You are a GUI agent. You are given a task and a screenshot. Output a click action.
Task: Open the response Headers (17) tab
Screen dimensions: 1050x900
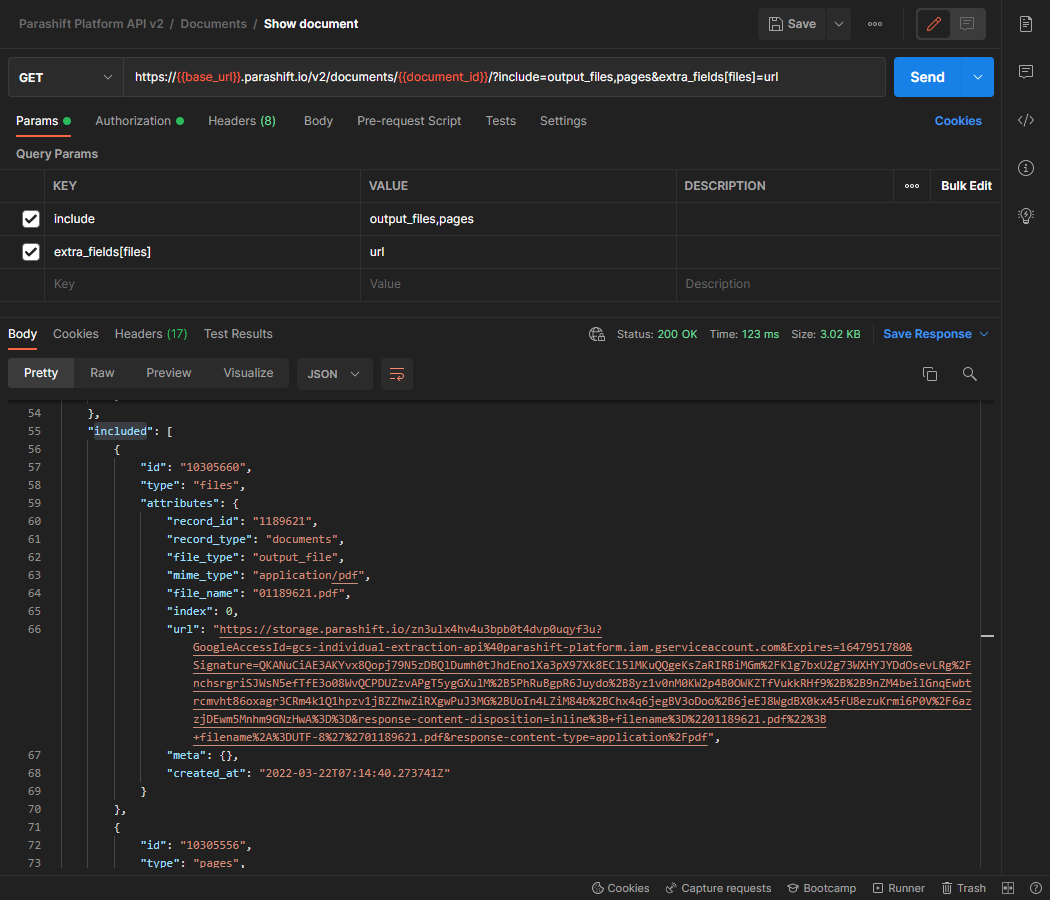coord(151,334)
